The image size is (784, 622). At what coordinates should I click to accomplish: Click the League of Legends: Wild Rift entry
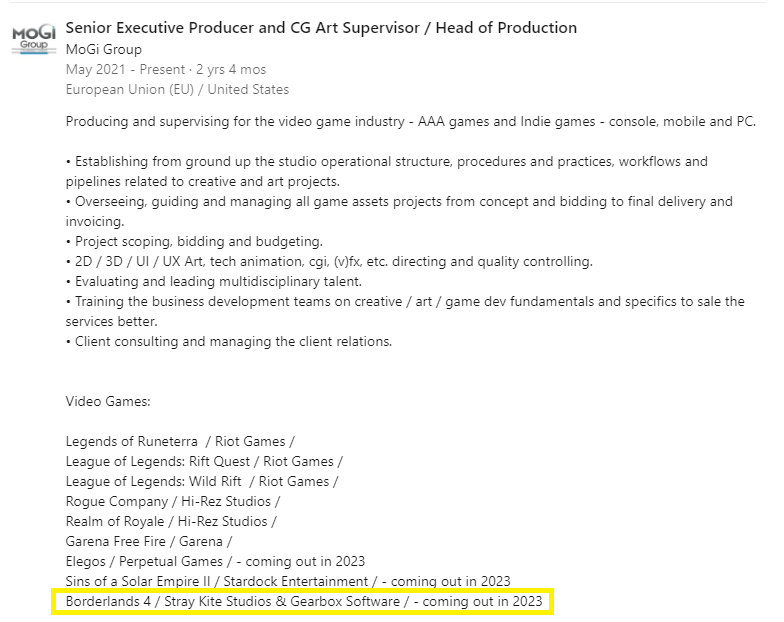(x=202, y=481)
